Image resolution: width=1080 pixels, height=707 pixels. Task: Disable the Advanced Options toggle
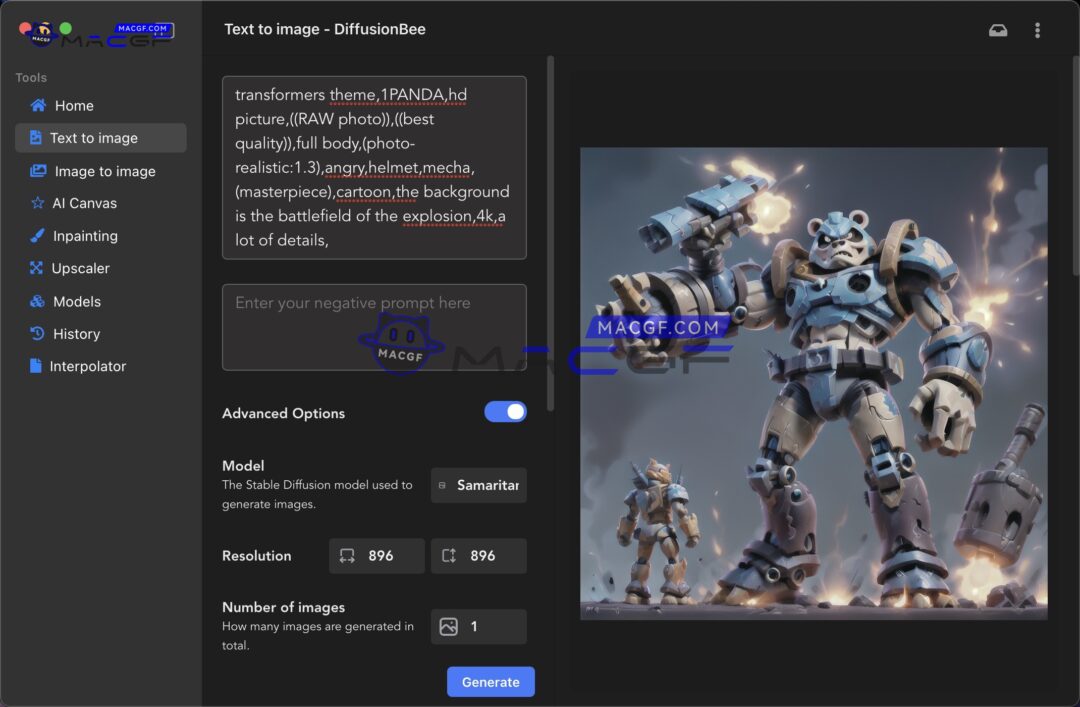tap(505, 411)
